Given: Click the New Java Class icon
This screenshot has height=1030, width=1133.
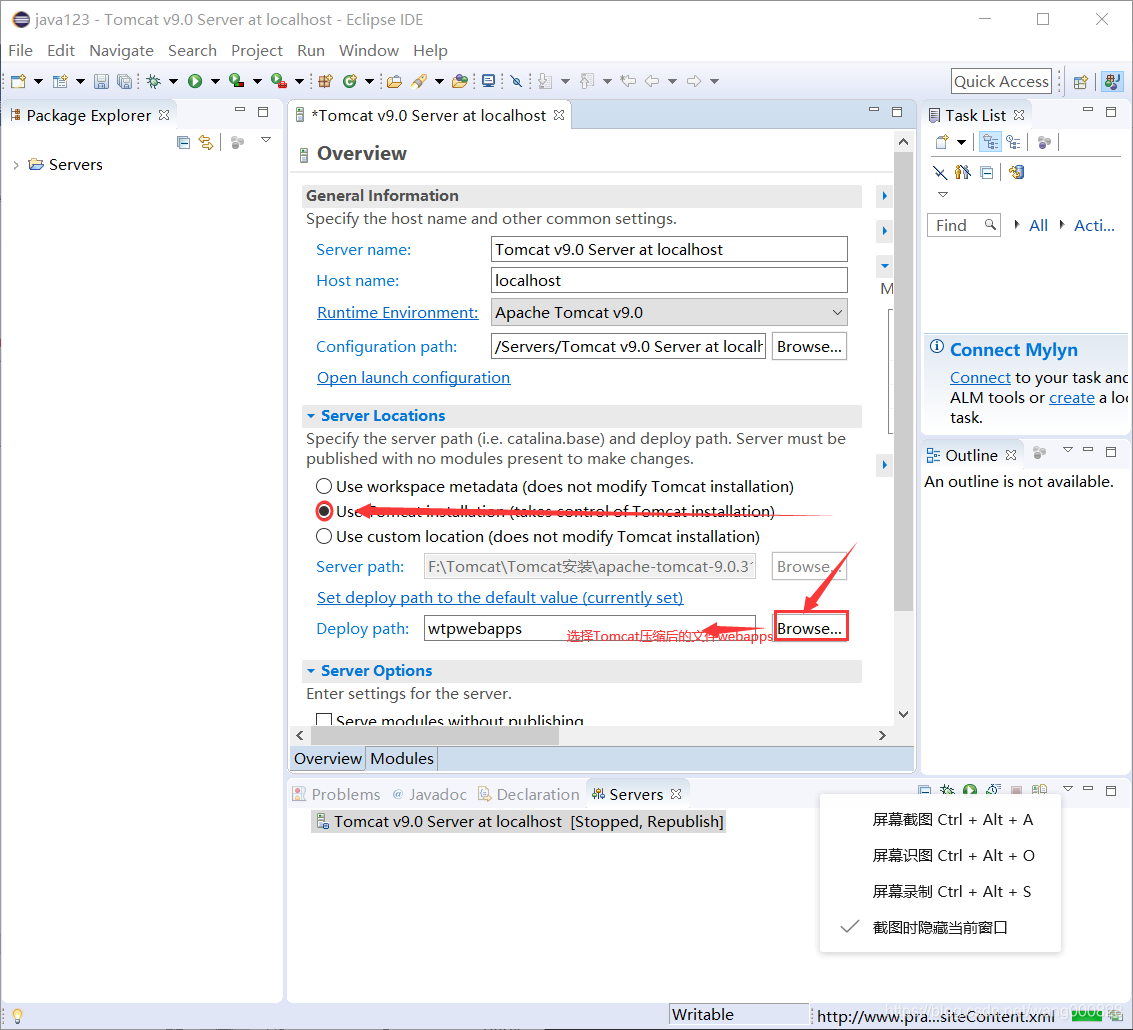Looking at the screenshot, I should (x=350, y=81).
